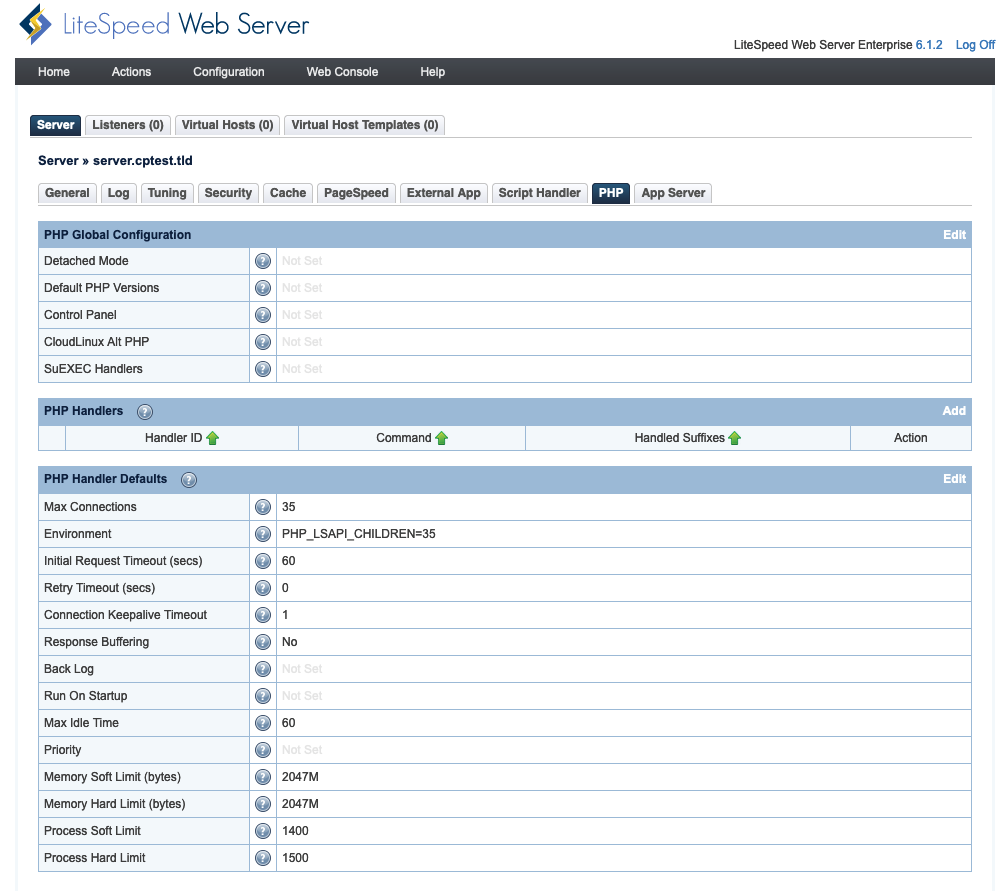This screenshot has height=891, width=1003.
Task: Open the Security sub-tab
Action: (228, 193)
